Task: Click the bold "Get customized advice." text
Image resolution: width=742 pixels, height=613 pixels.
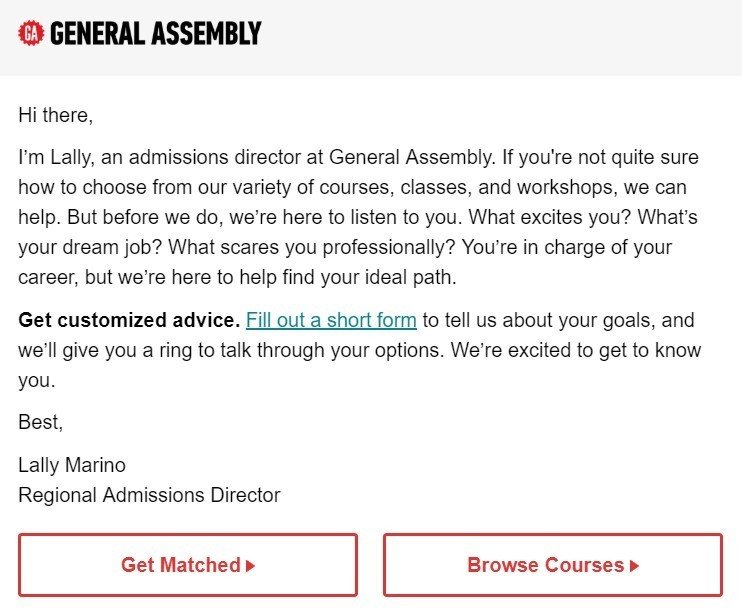Action: pos(129,320)
